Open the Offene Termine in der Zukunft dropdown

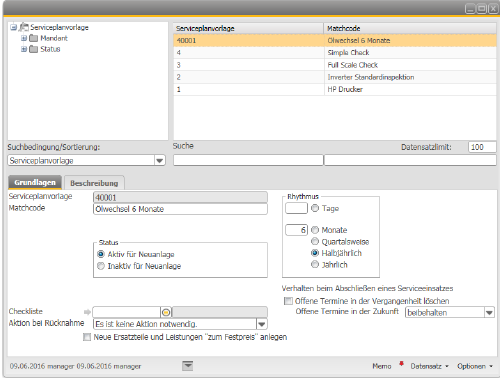pos(489,313)
